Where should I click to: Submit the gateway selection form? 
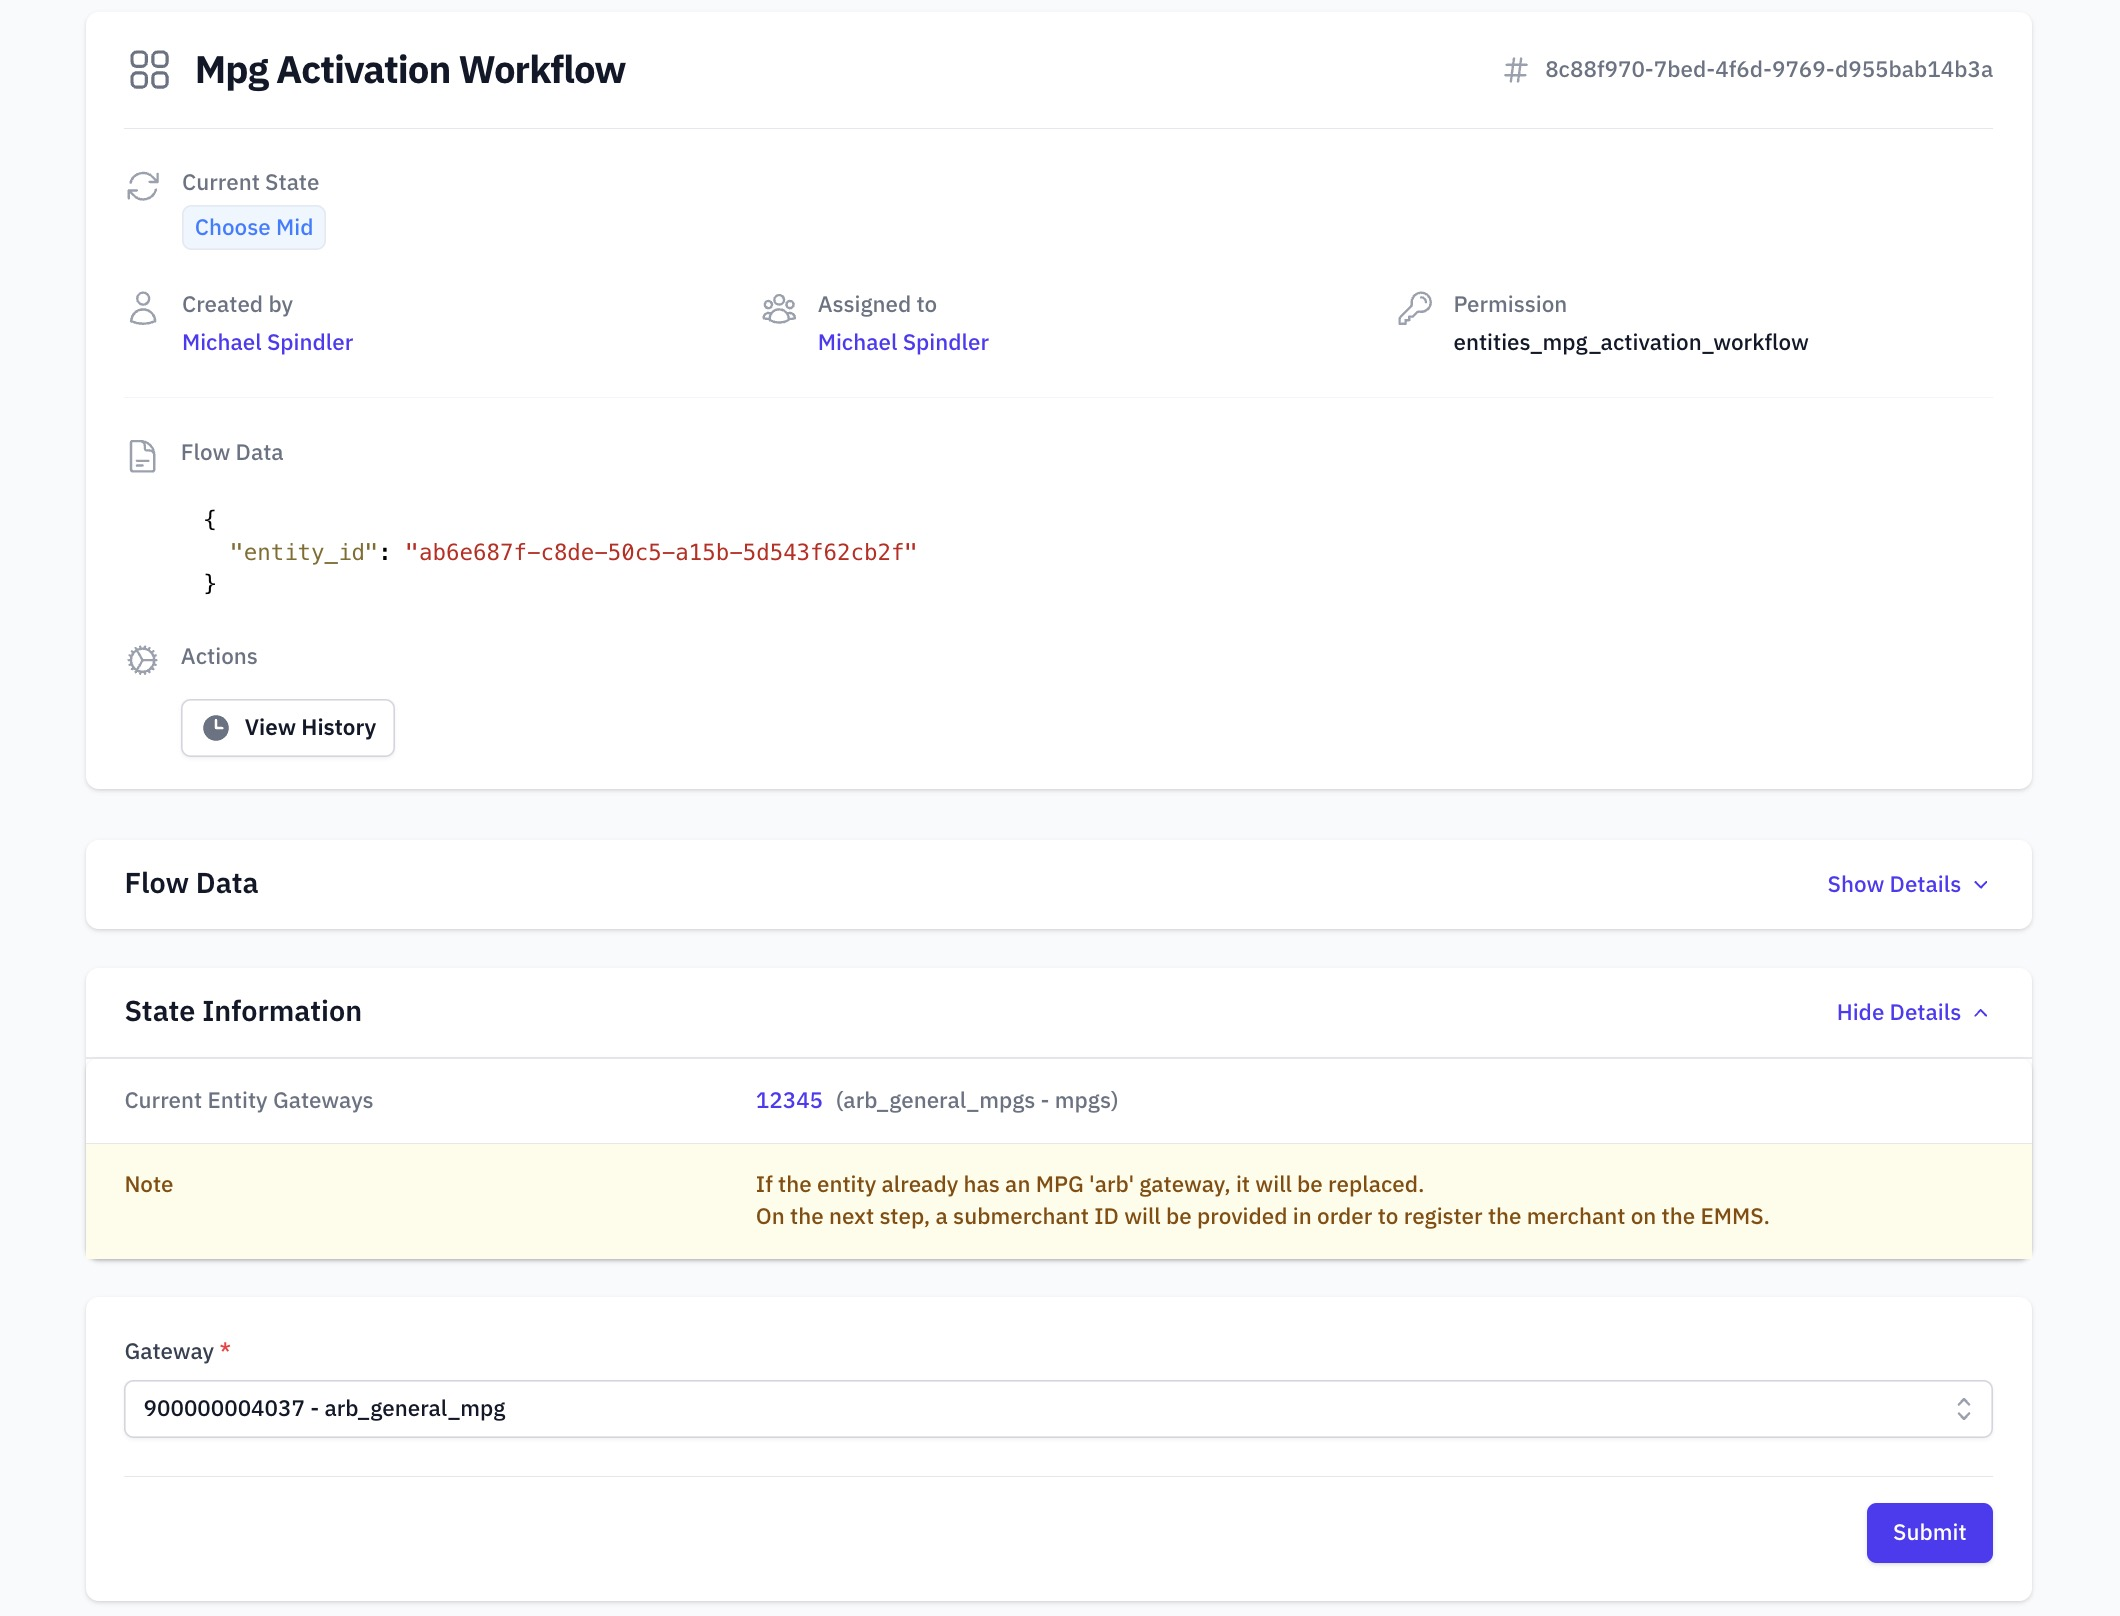(x=1928, y=1532)
